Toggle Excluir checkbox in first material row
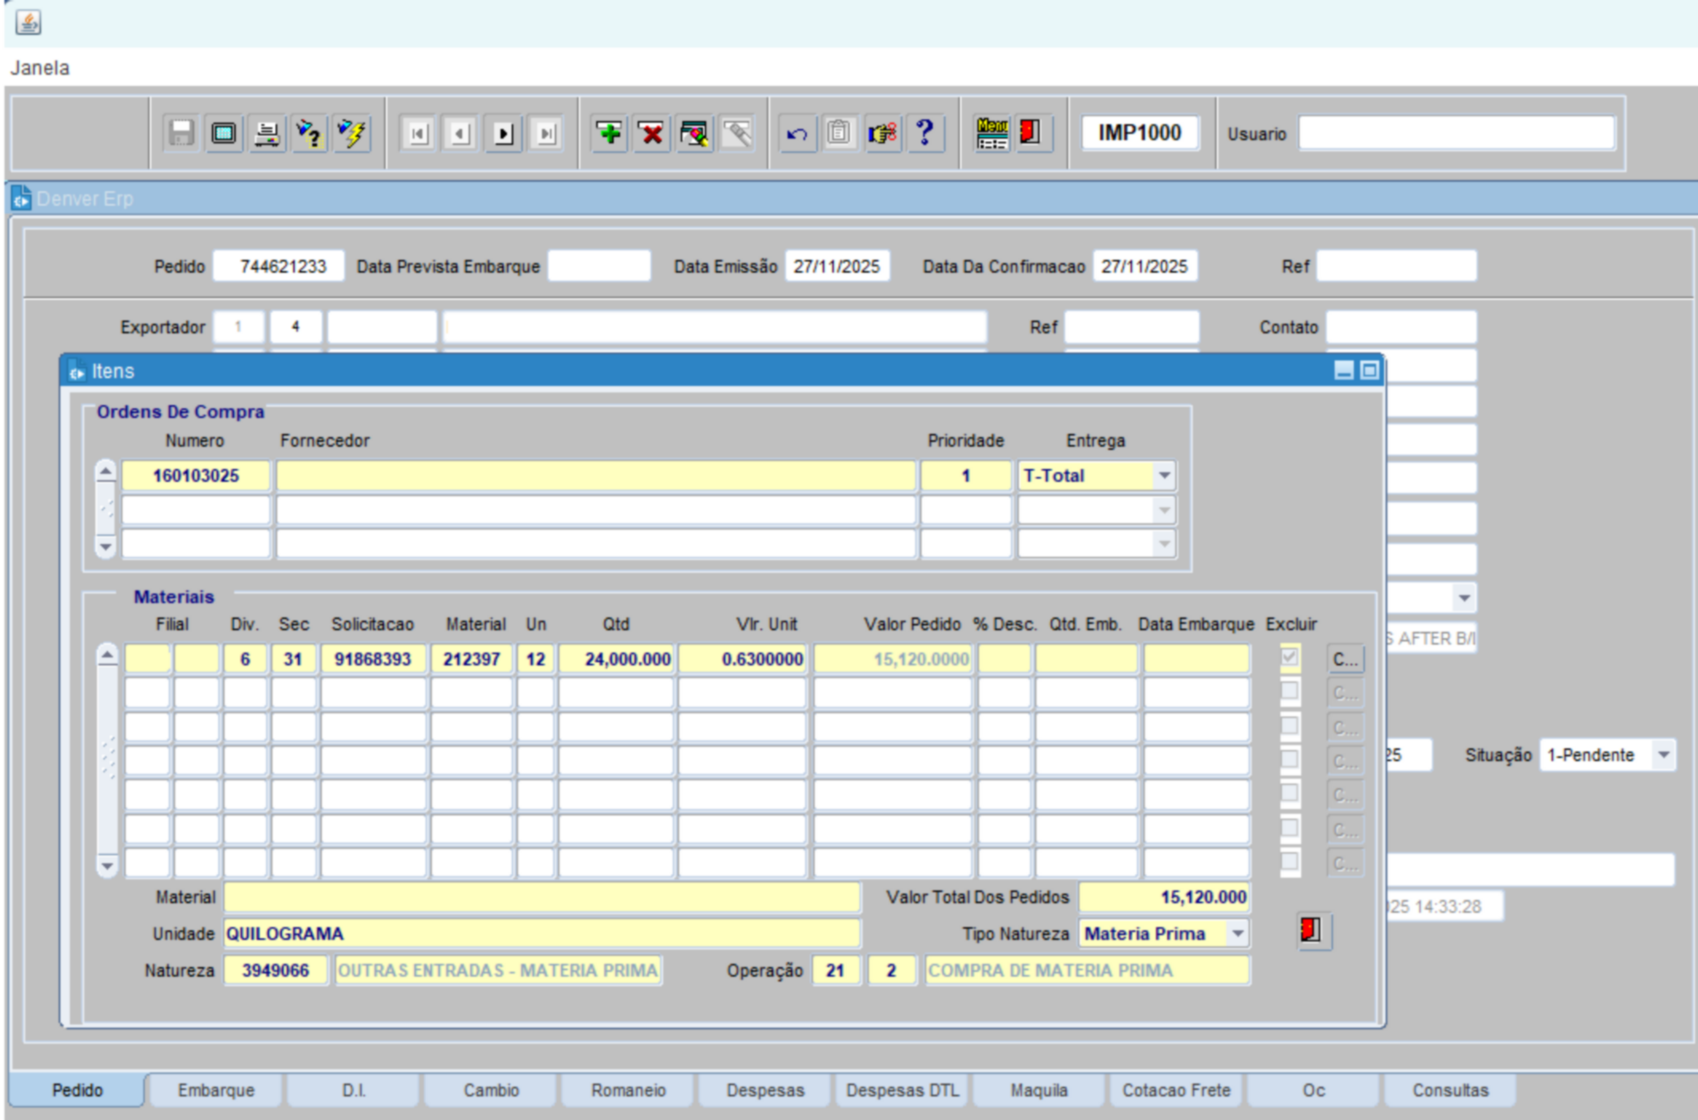Screen dimensions: 1698x1120 [x=1290, y=658]
